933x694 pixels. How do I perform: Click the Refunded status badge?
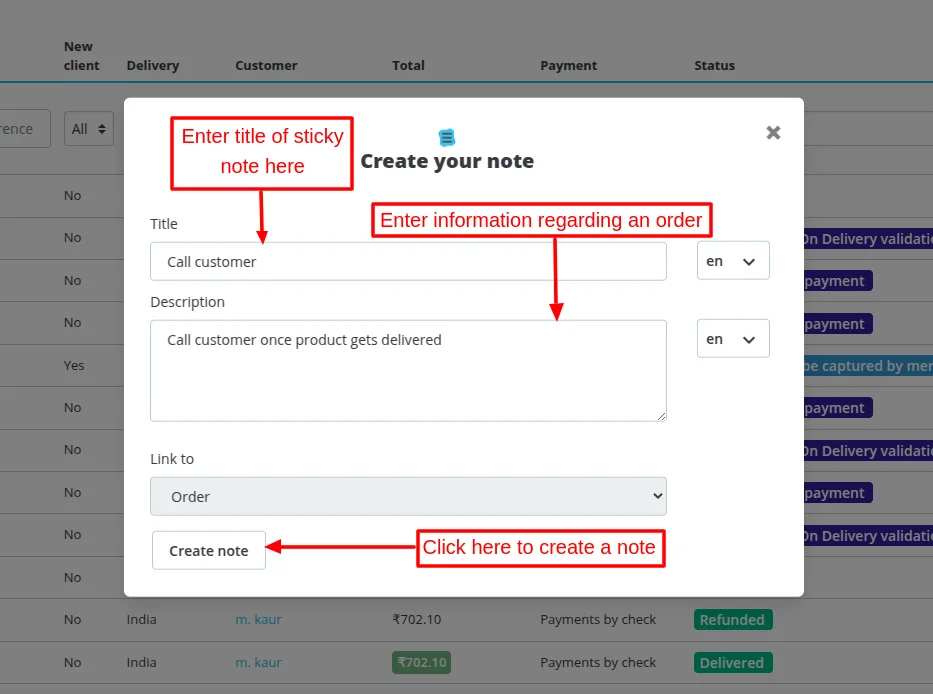click(732, 620)
